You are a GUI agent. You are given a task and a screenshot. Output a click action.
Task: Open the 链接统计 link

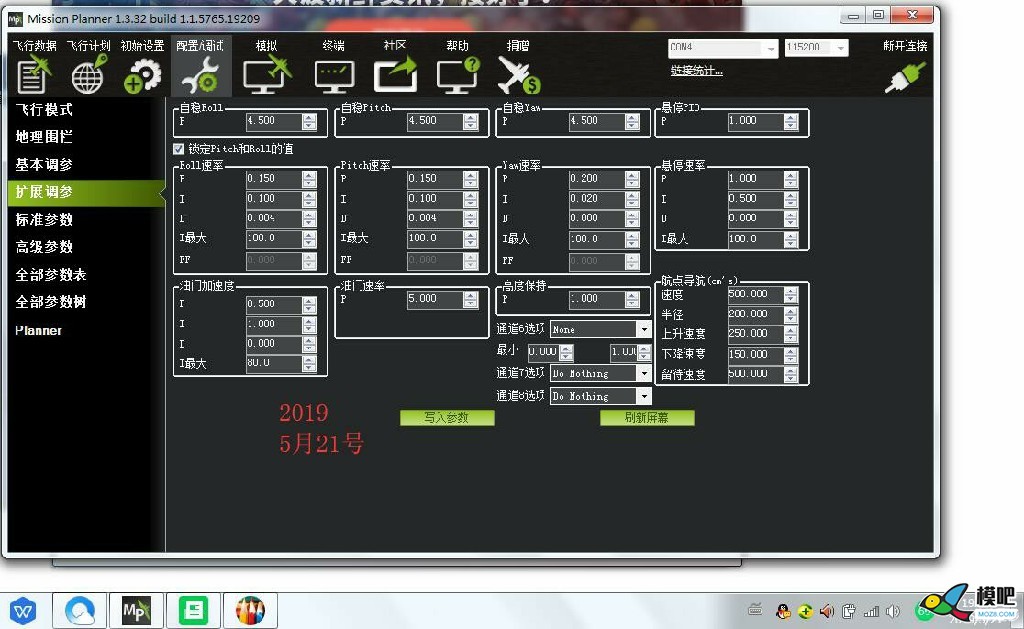coord(697,71)
